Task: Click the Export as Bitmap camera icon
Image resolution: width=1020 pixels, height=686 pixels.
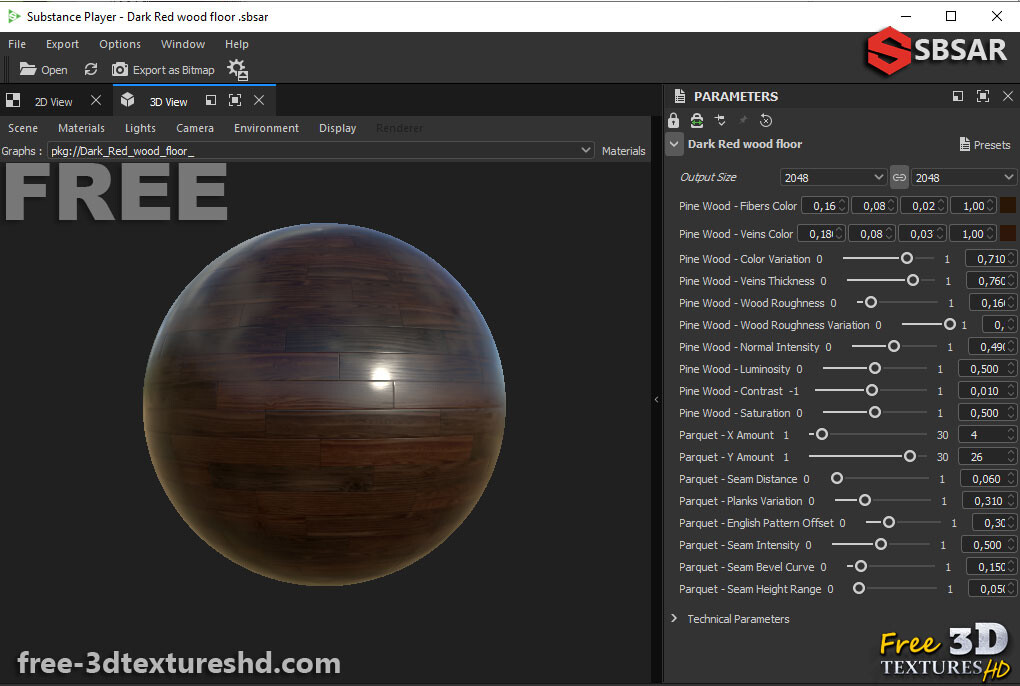Action: (120, 70)
